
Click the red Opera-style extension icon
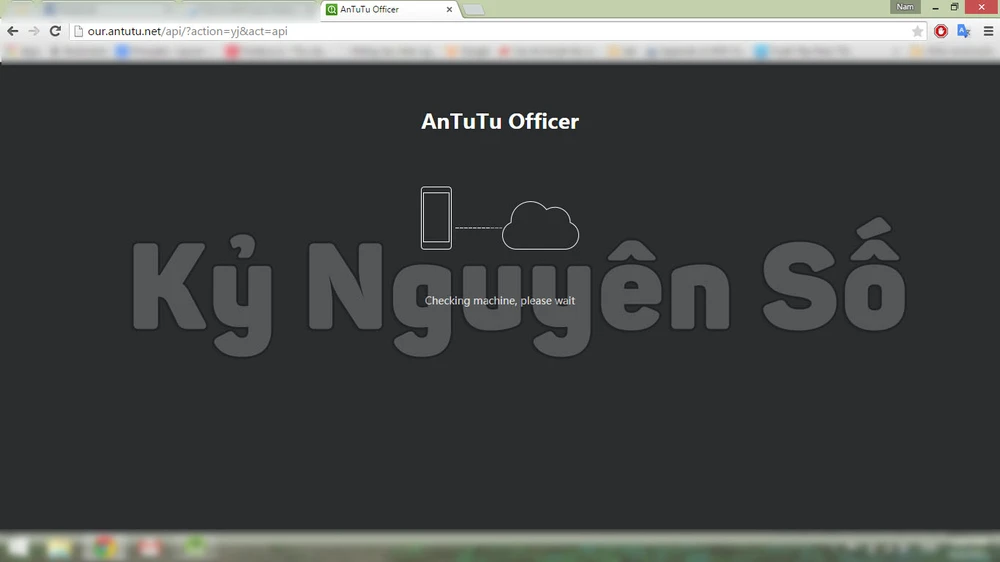(x=941, y=31)
